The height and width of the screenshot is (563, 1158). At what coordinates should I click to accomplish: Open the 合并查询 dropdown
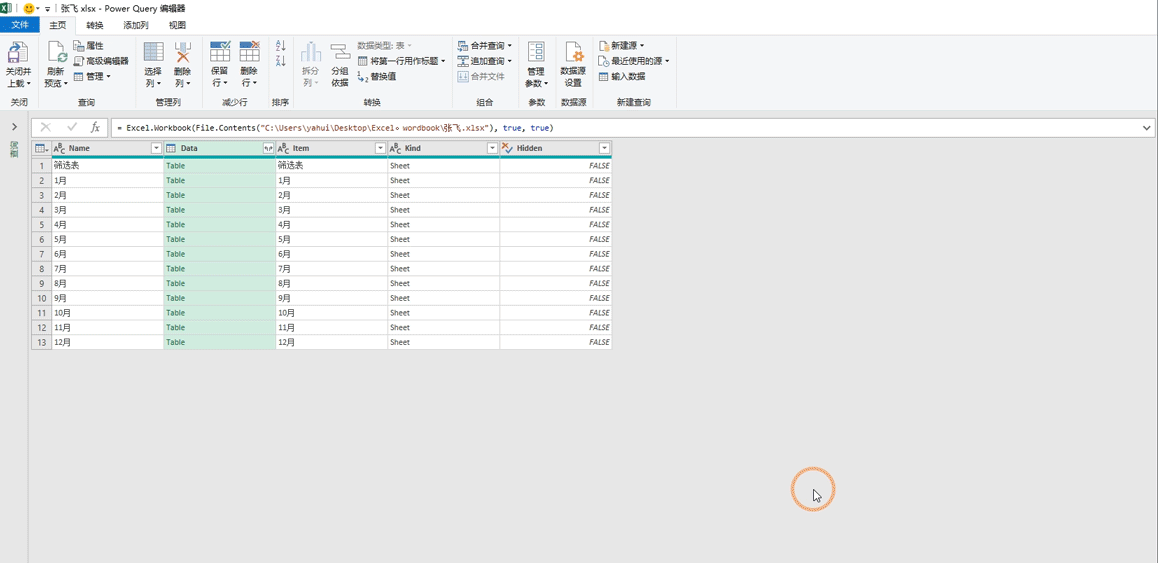[484, 46]
